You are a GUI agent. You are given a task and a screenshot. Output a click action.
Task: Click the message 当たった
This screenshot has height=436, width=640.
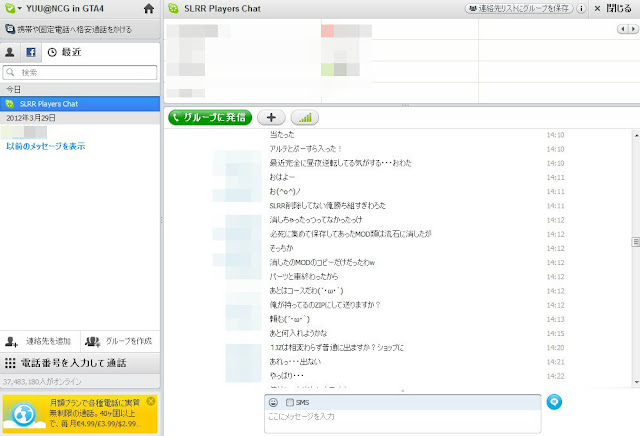coord(282,135)
